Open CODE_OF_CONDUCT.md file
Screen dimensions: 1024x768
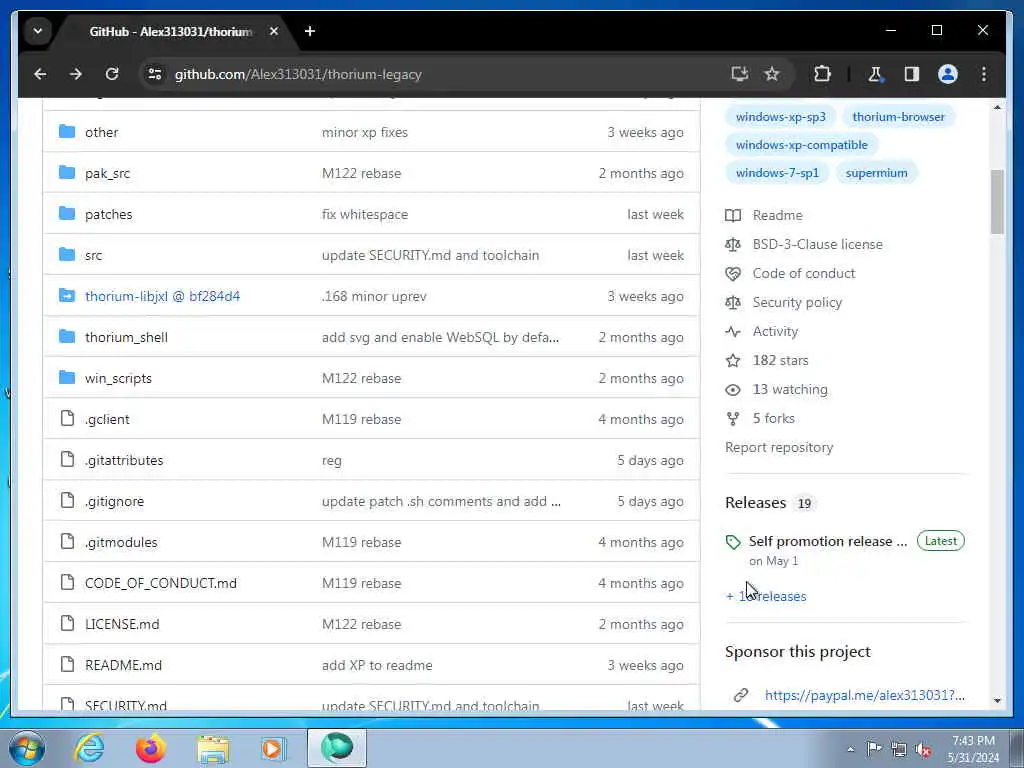[x=161, y=583]
